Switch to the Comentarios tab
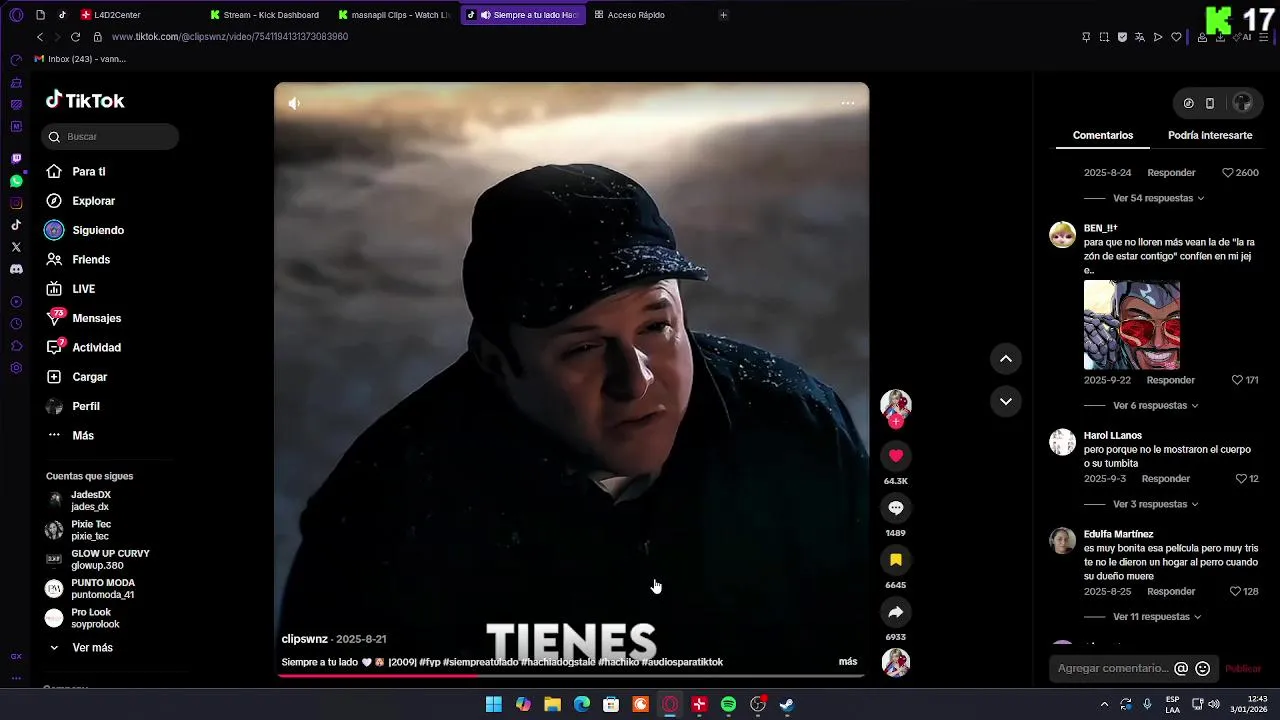 pos(1103,135)
